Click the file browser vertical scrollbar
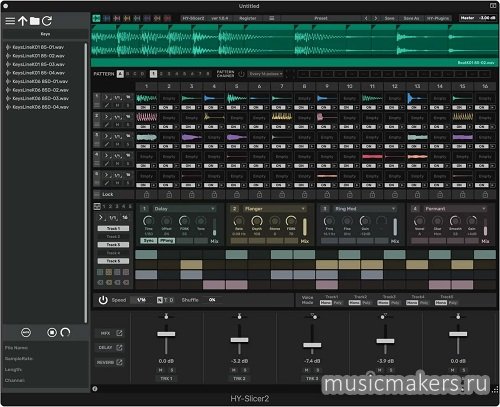 tap(85, 183)
